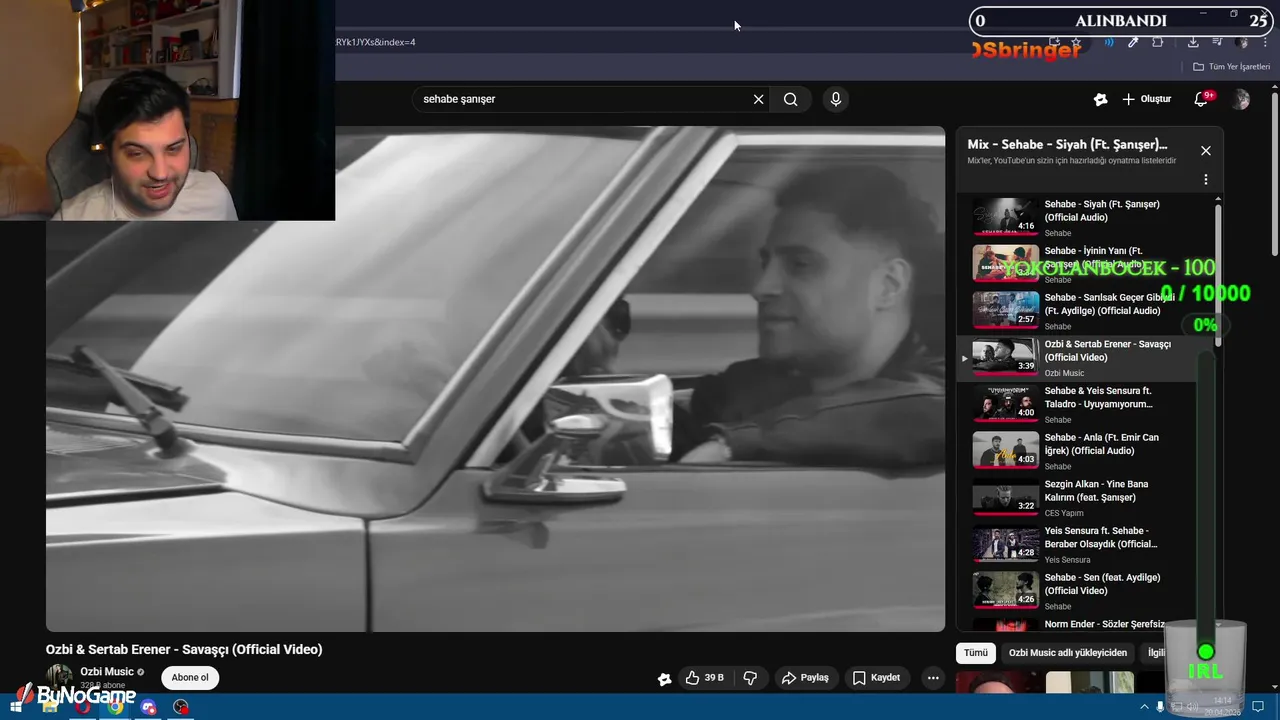
Task: Click the Kaydet save button
Action: pos(876,678)
